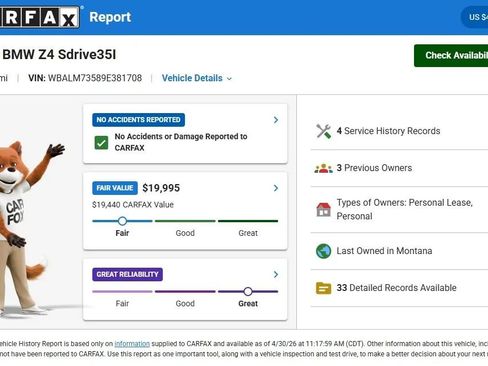Click the globe icon beside Last Owned in Montana

point(323,251)
